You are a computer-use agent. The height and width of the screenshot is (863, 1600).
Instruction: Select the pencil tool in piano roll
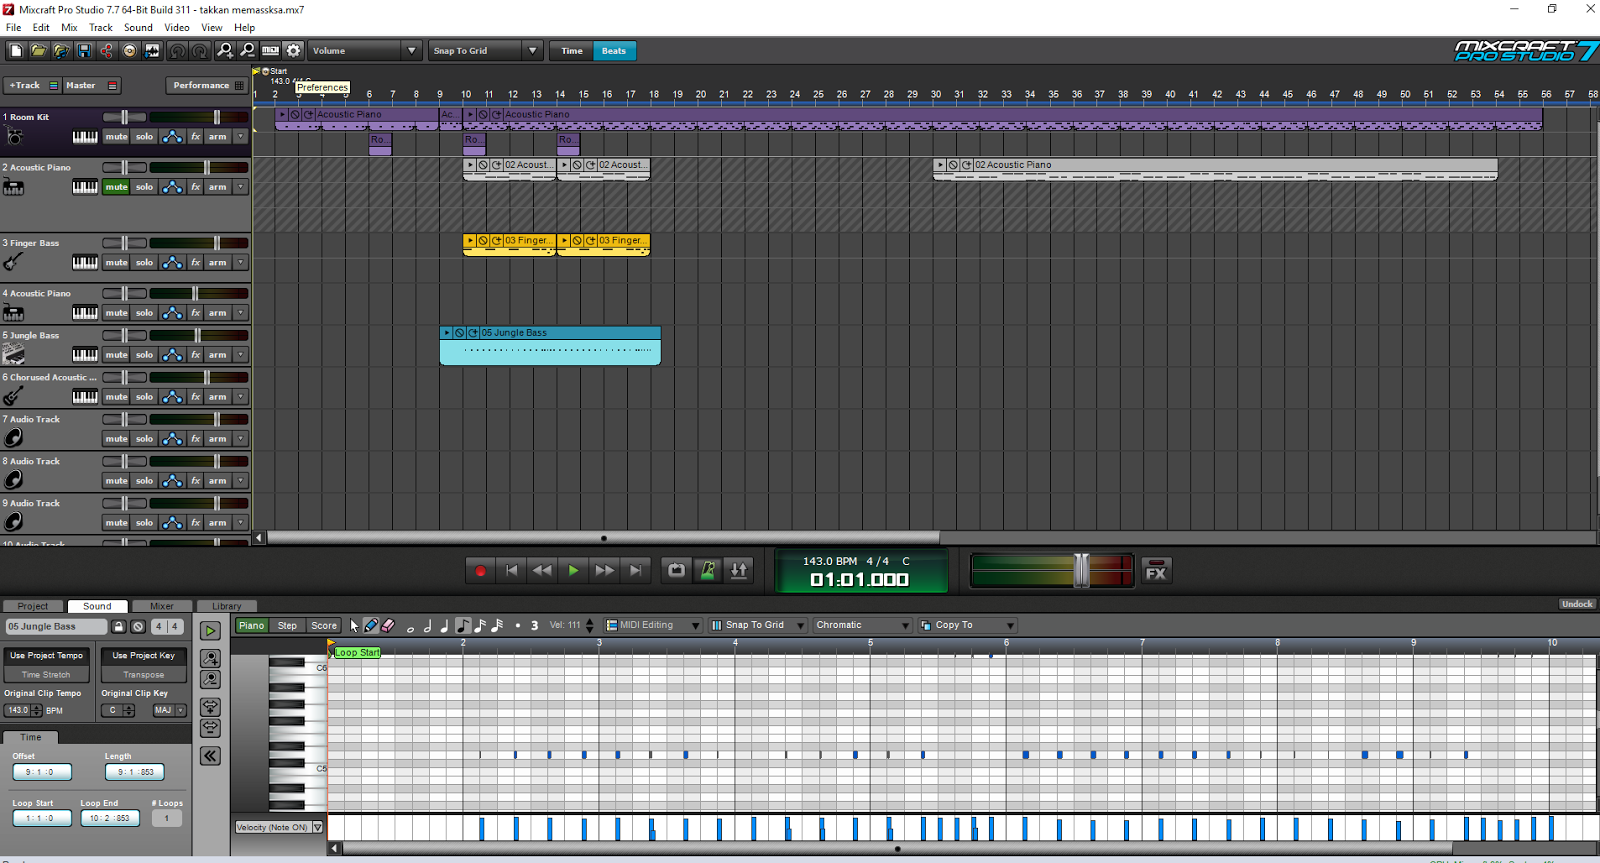pos(371,626)
